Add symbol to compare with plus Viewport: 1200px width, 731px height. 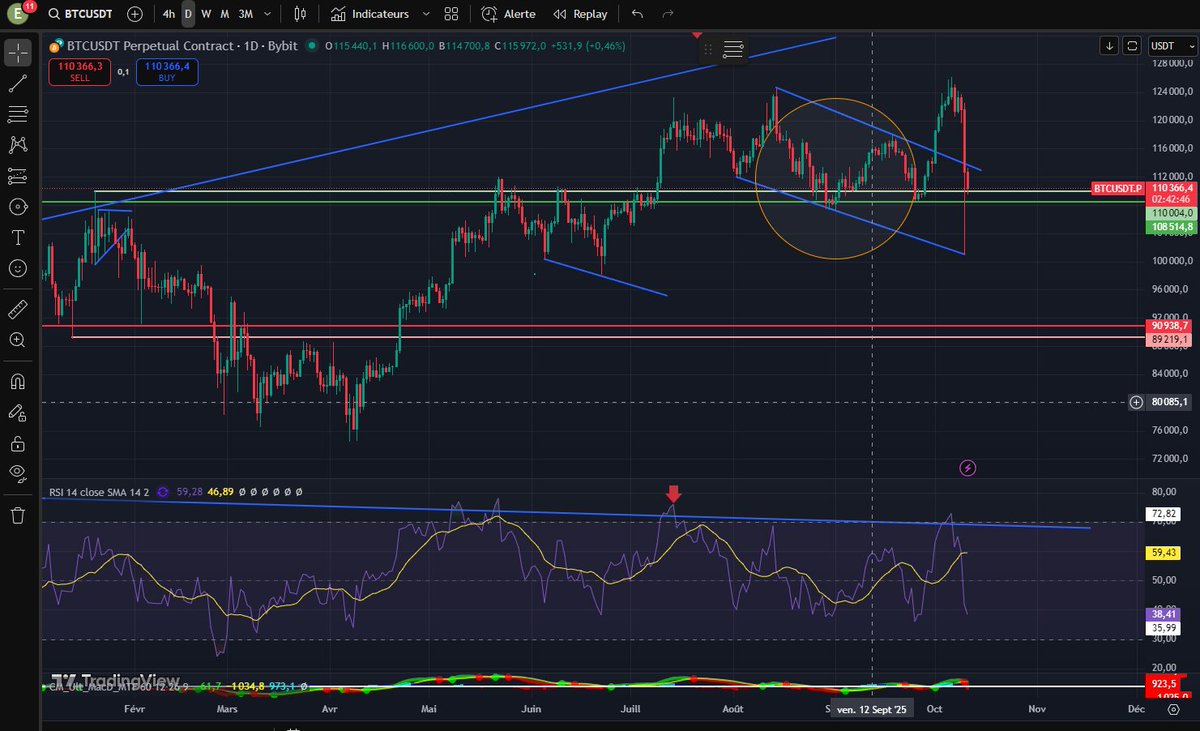(x=135, y=15)
